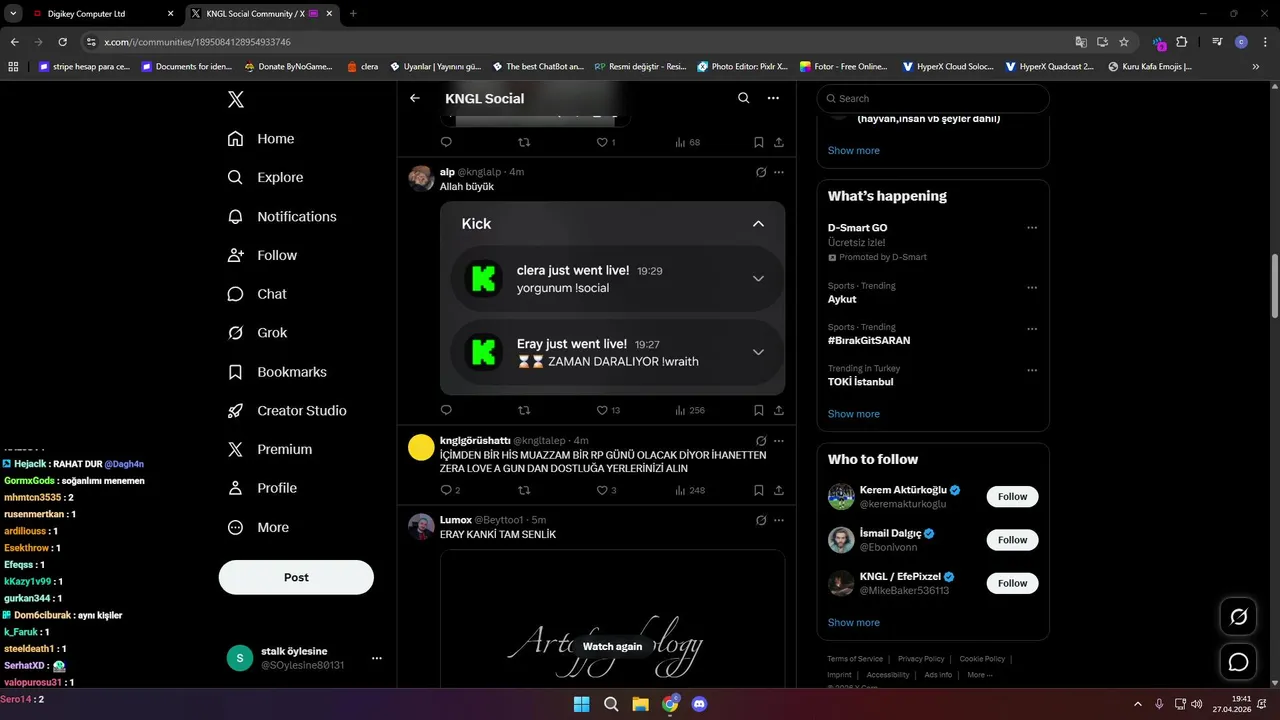The width and height of the screenshot is (1280, 720).
Task: Open more options for #BırakGitSARAN trend
Action: (x=1032, y=328)
